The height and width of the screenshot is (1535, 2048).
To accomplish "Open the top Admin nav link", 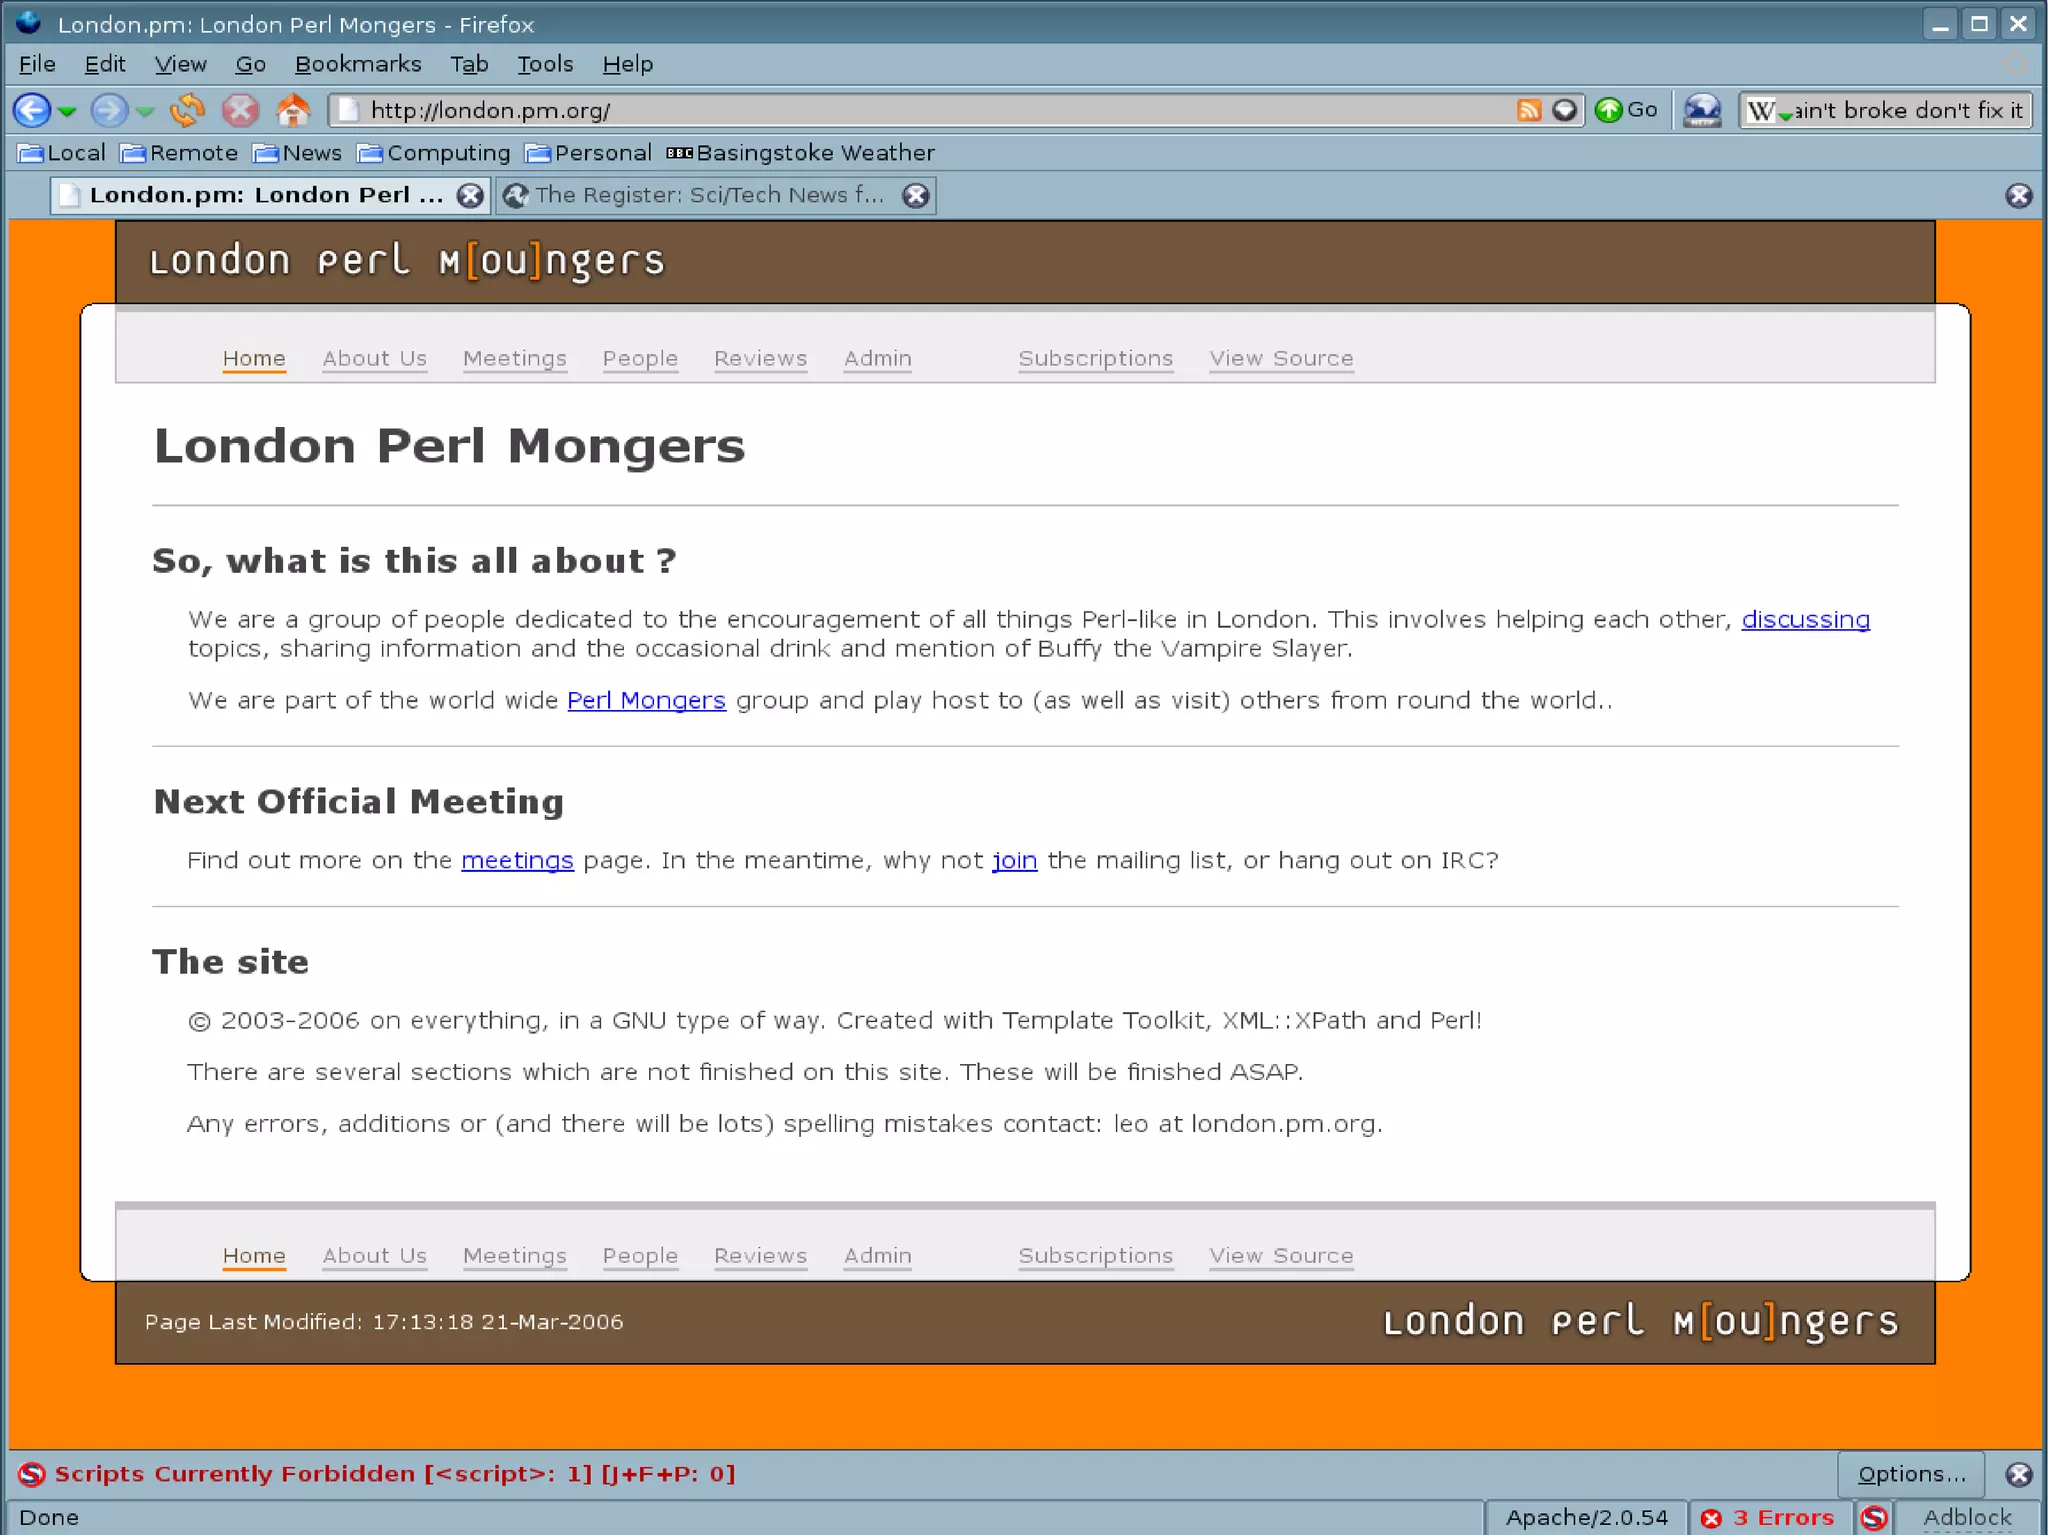I will click(878, 358).
